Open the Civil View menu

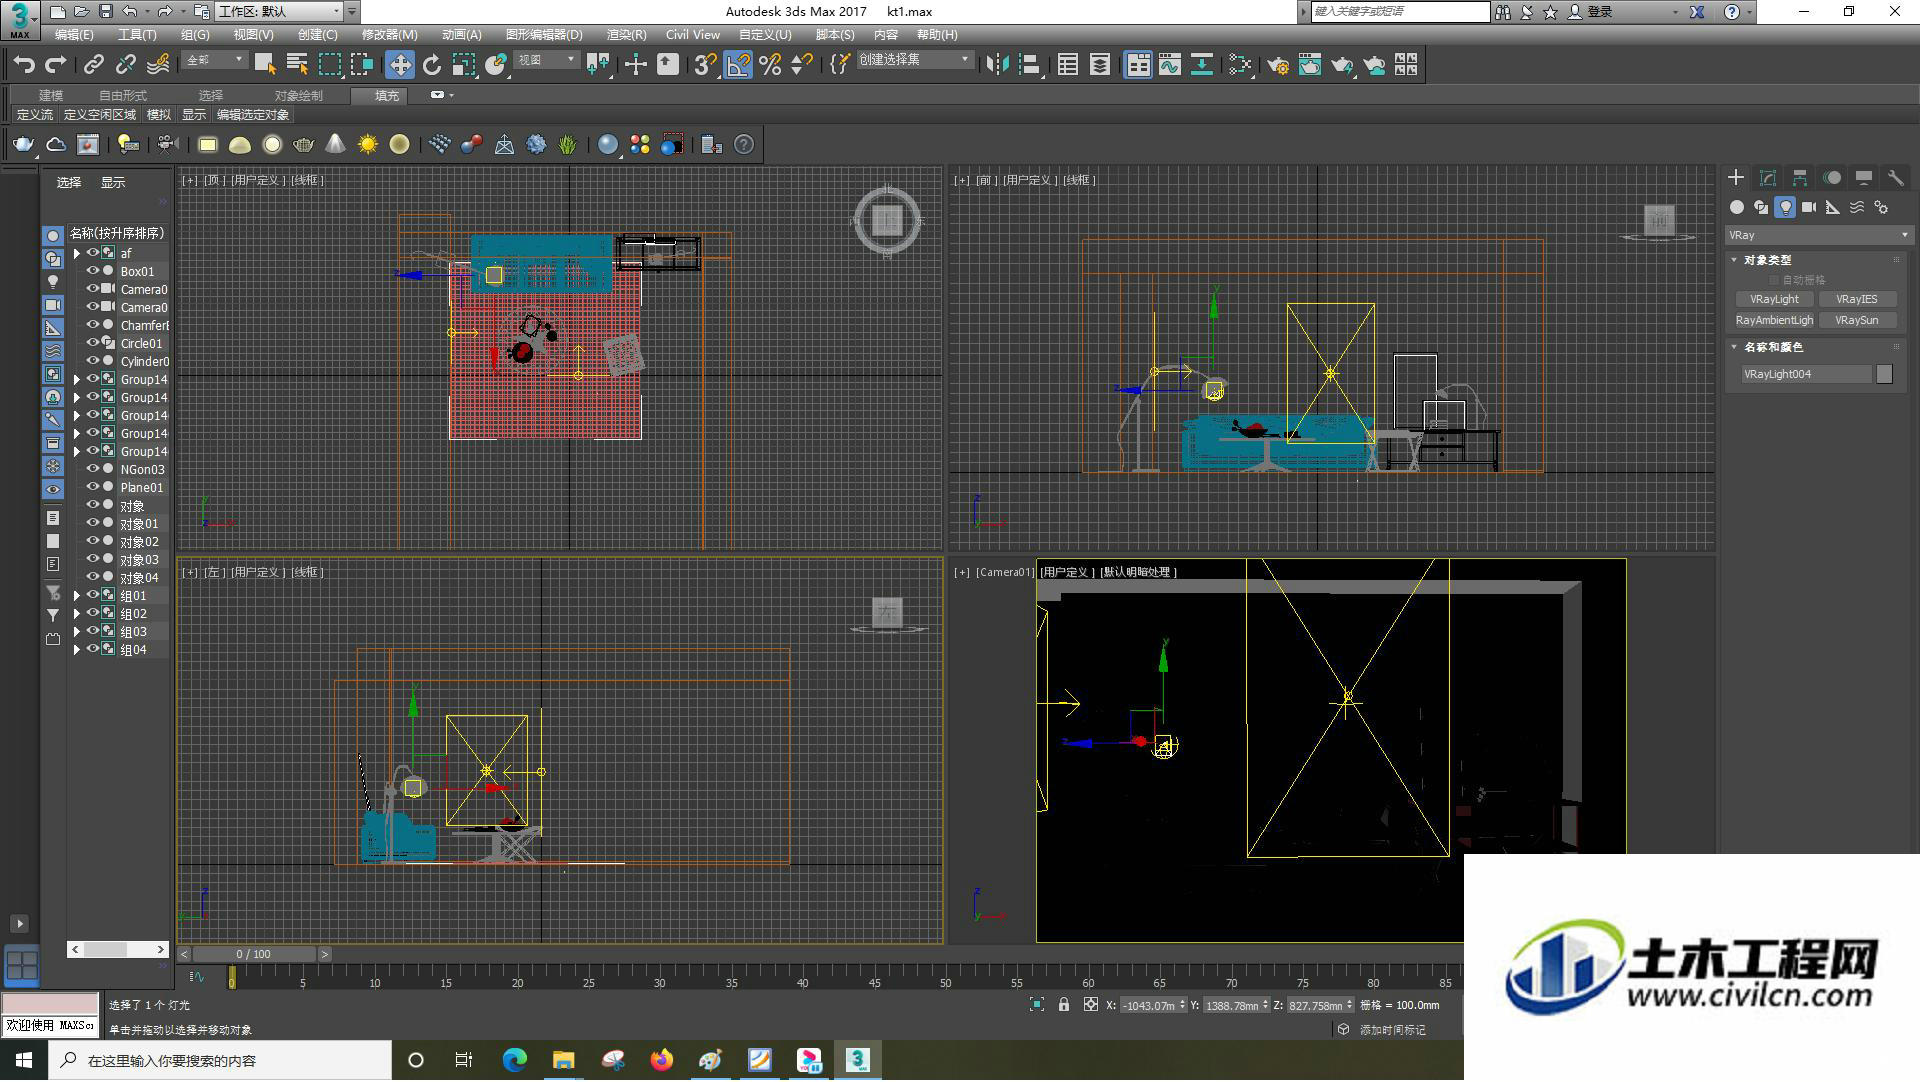pyautogui.click(x=693, y=35)
